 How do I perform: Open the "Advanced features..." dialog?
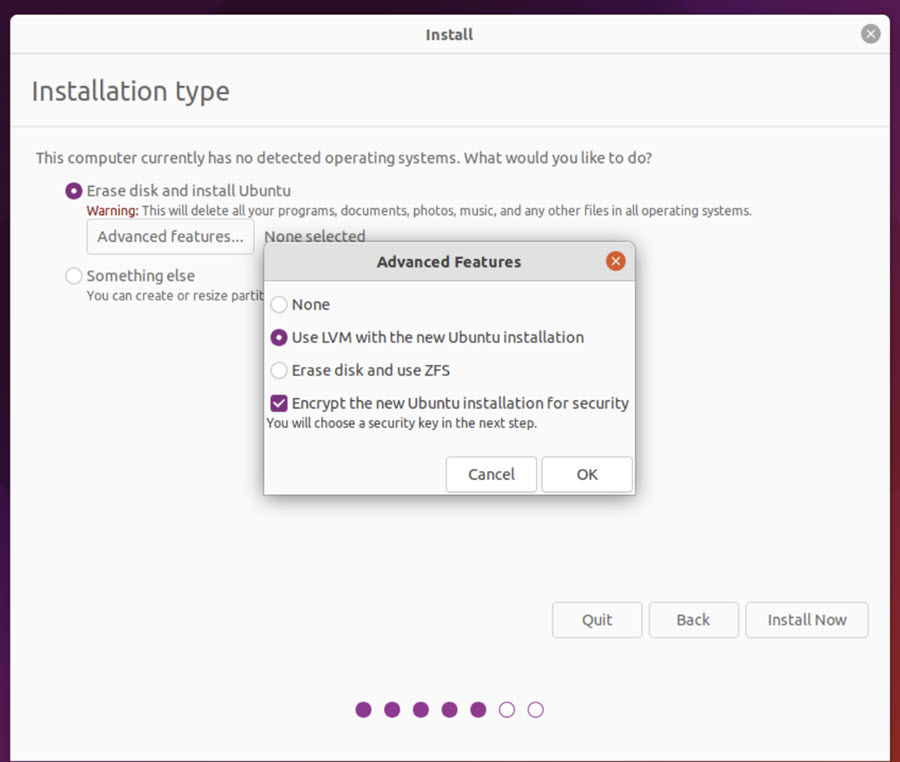[169, 236]
